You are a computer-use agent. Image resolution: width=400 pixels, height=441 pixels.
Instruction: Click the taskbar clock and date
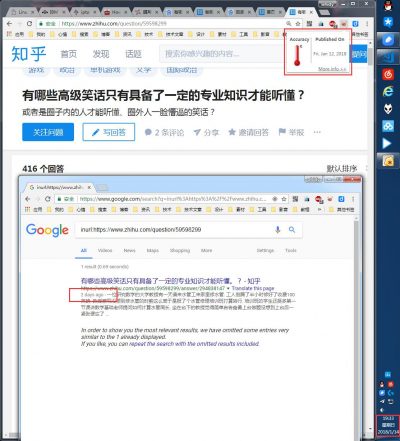click(388, 426)
